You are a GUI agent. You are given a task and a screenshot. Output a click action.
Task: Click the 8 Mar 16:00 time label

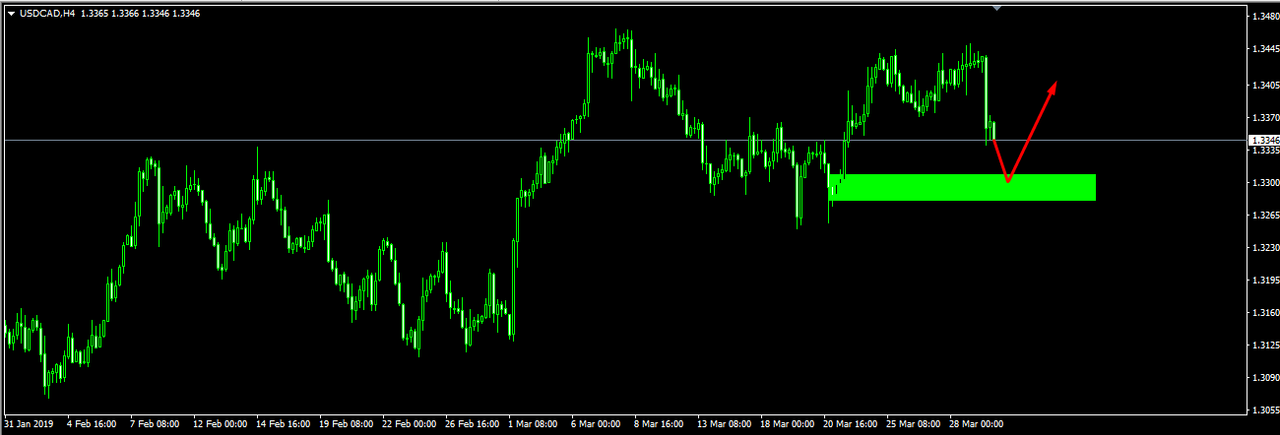tap(660, 425)
